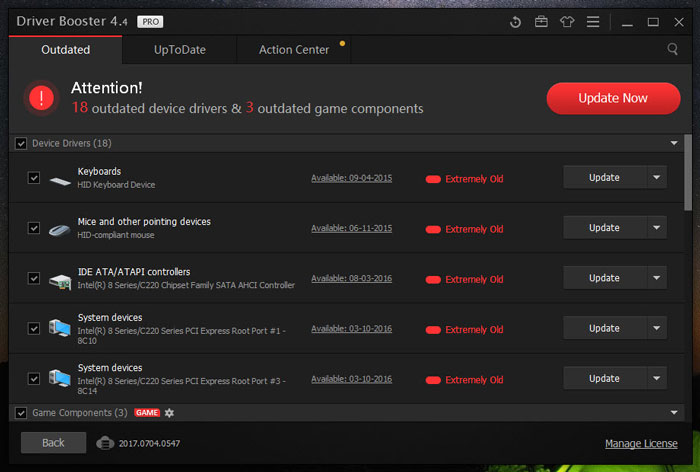Switch to the UpToDate tab

click(180, 50)
